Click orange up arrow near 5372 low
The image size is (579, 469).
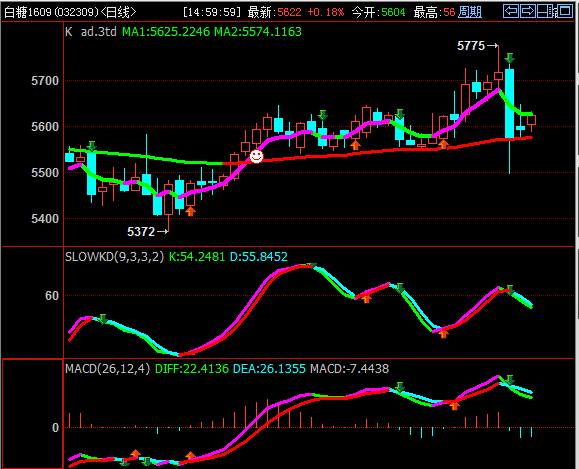coord(190,211)
